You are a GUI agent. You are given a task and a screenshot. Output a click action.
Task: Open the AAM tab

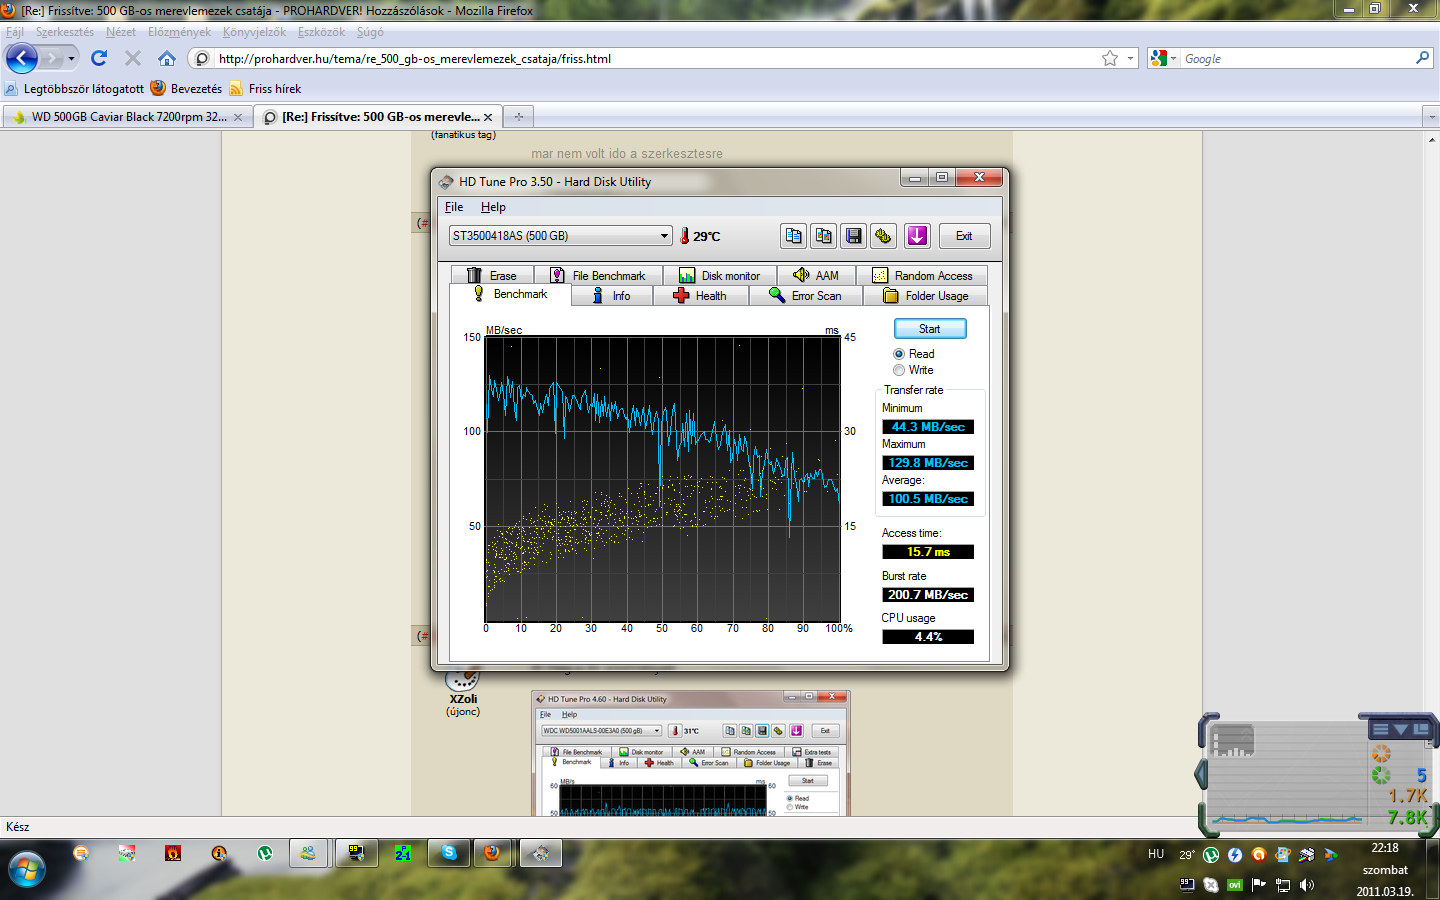816,275
